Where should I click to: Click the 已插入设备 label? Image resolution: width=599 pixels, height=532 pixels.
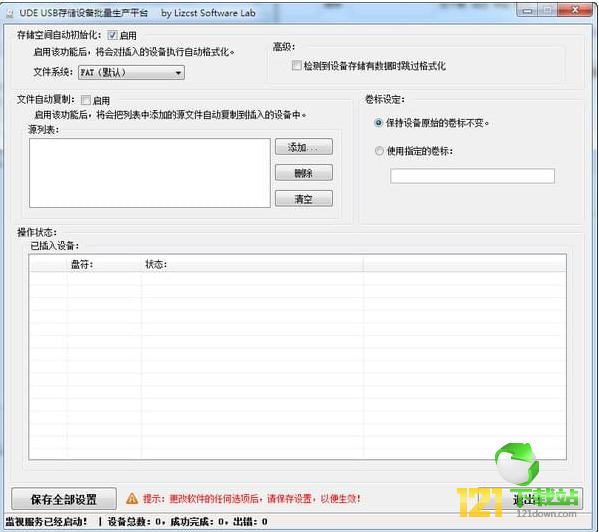pos(55,246)
